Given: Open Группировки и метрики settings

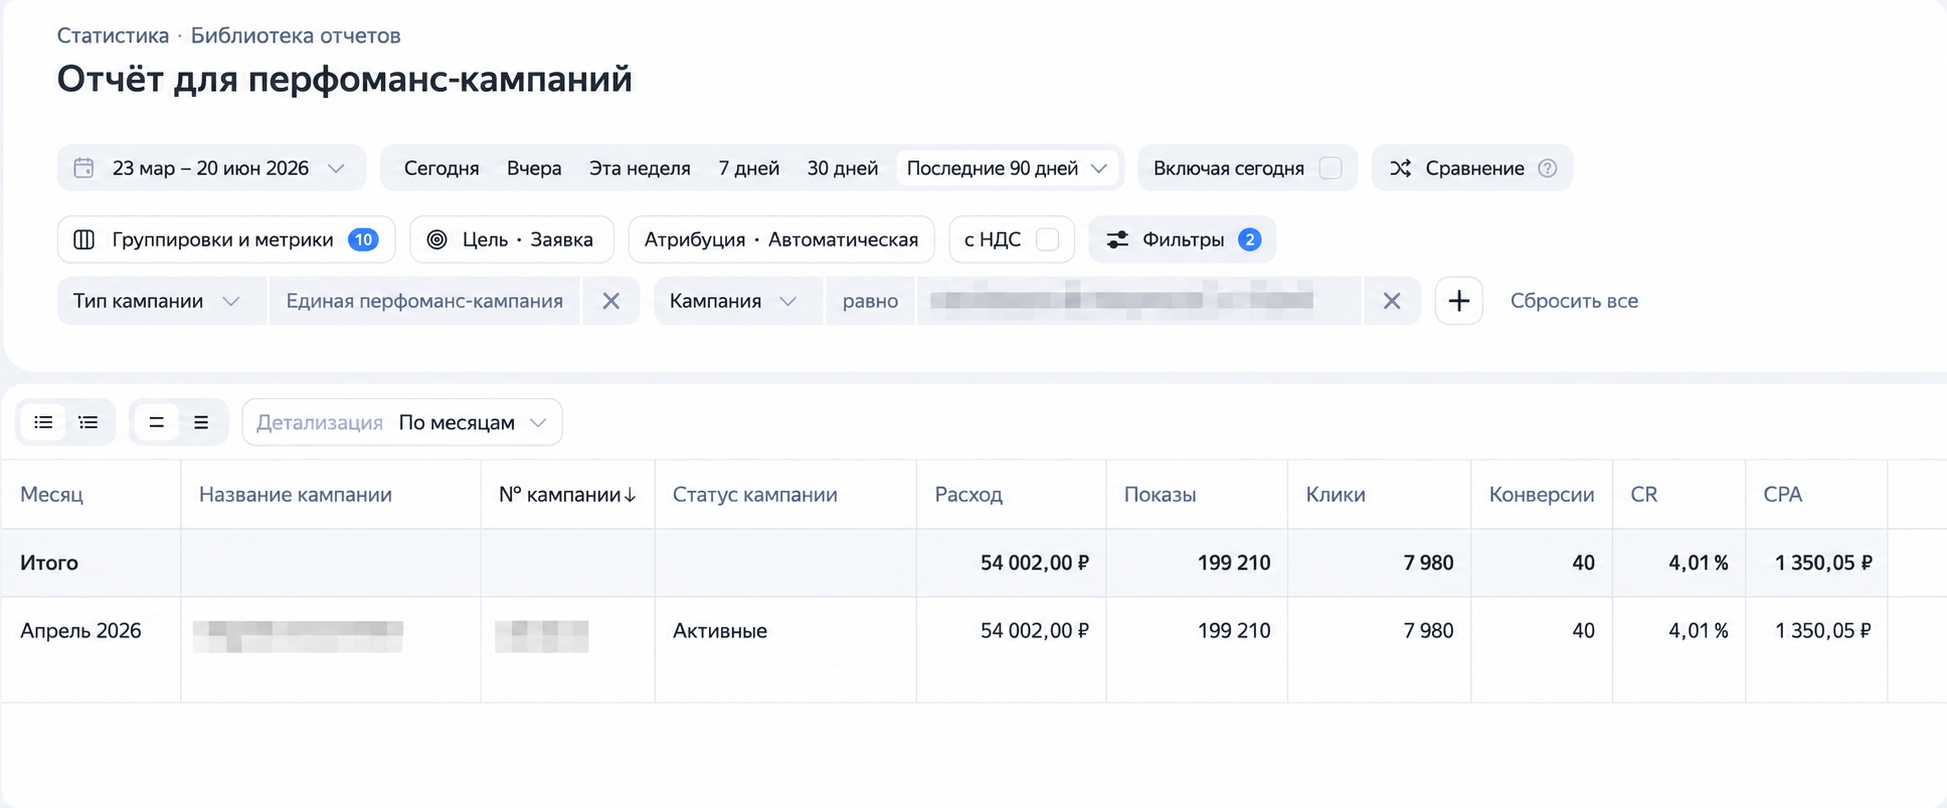Looking at the screenshot, I should click(x=226, y=240).
